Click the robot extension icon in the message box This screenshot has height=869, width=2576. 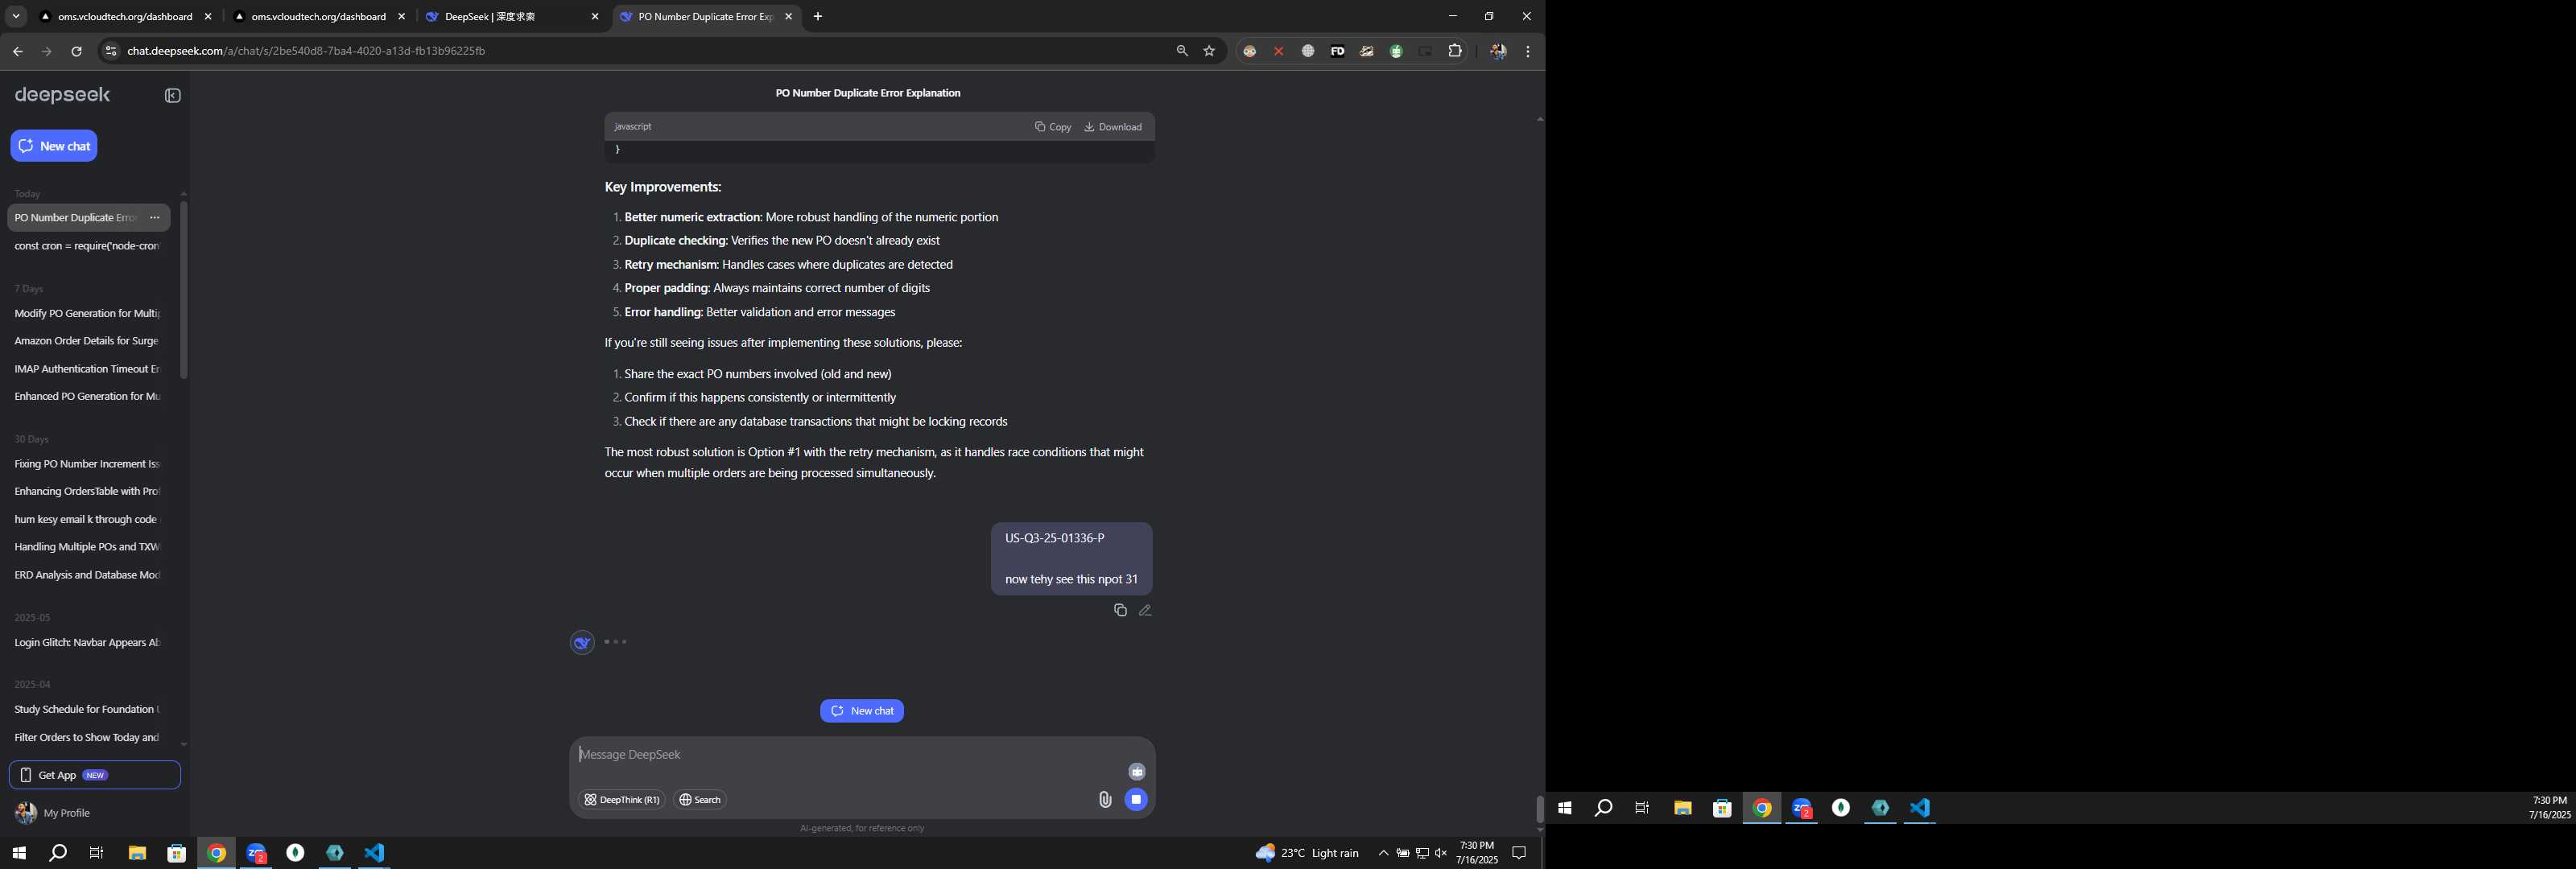click(x=1137, y=771)
